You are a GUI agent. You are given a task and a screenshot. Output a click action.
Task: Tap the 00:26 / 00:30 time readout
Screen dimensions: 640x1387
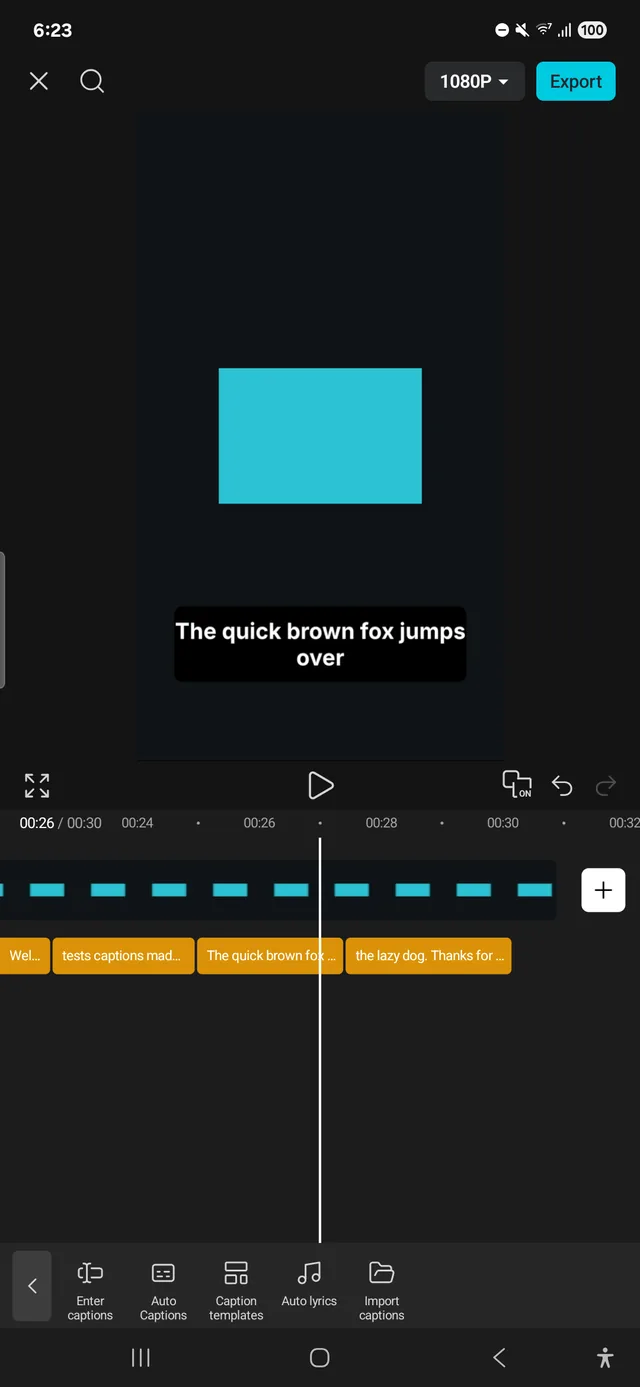(x=61, y=823)
